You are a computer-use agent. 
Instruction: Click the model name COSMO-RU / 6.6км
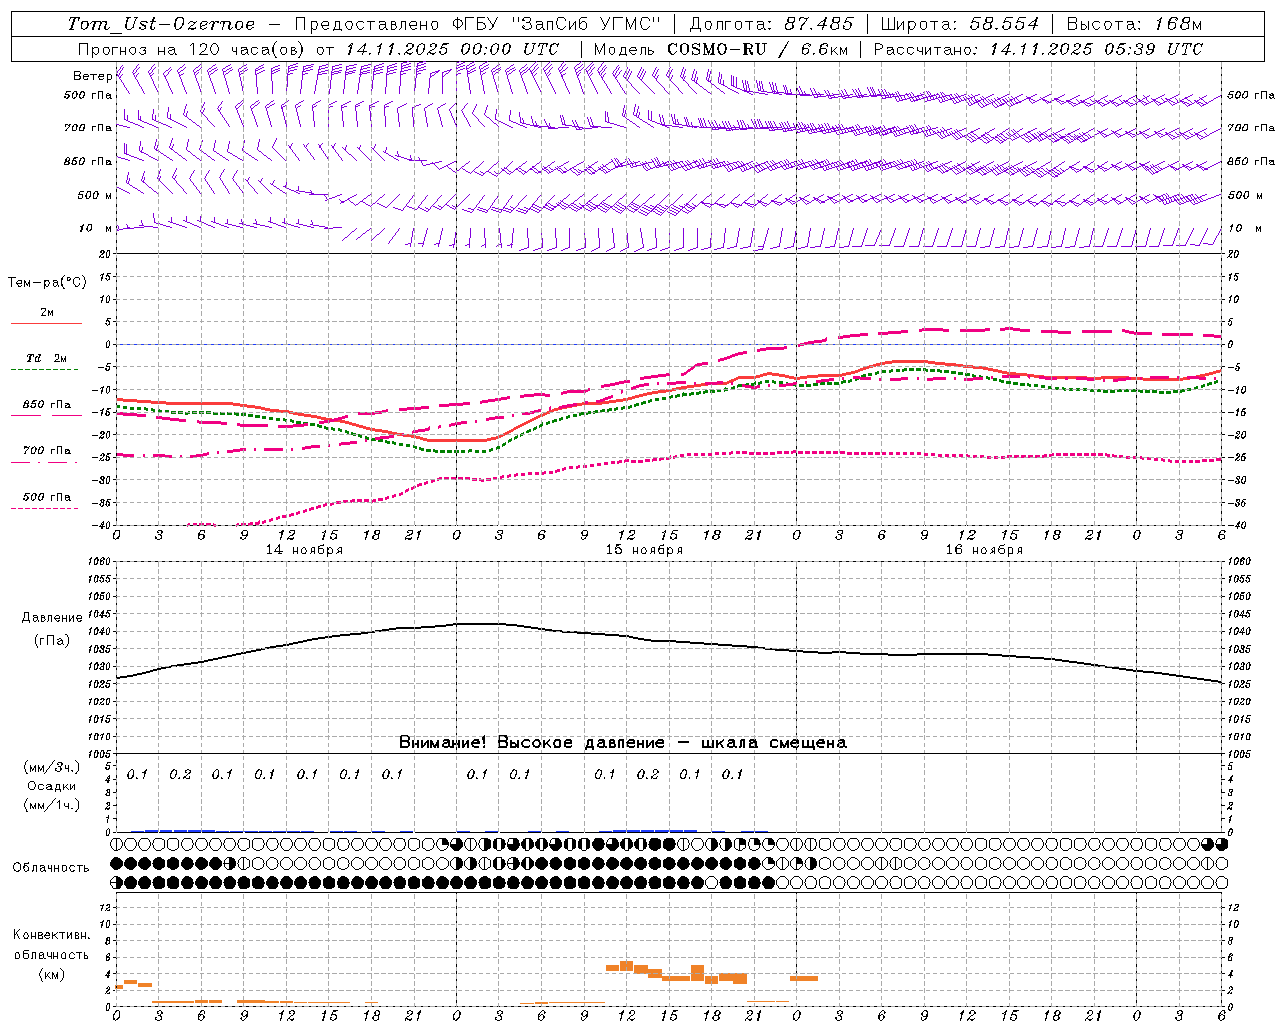point(758,49)
